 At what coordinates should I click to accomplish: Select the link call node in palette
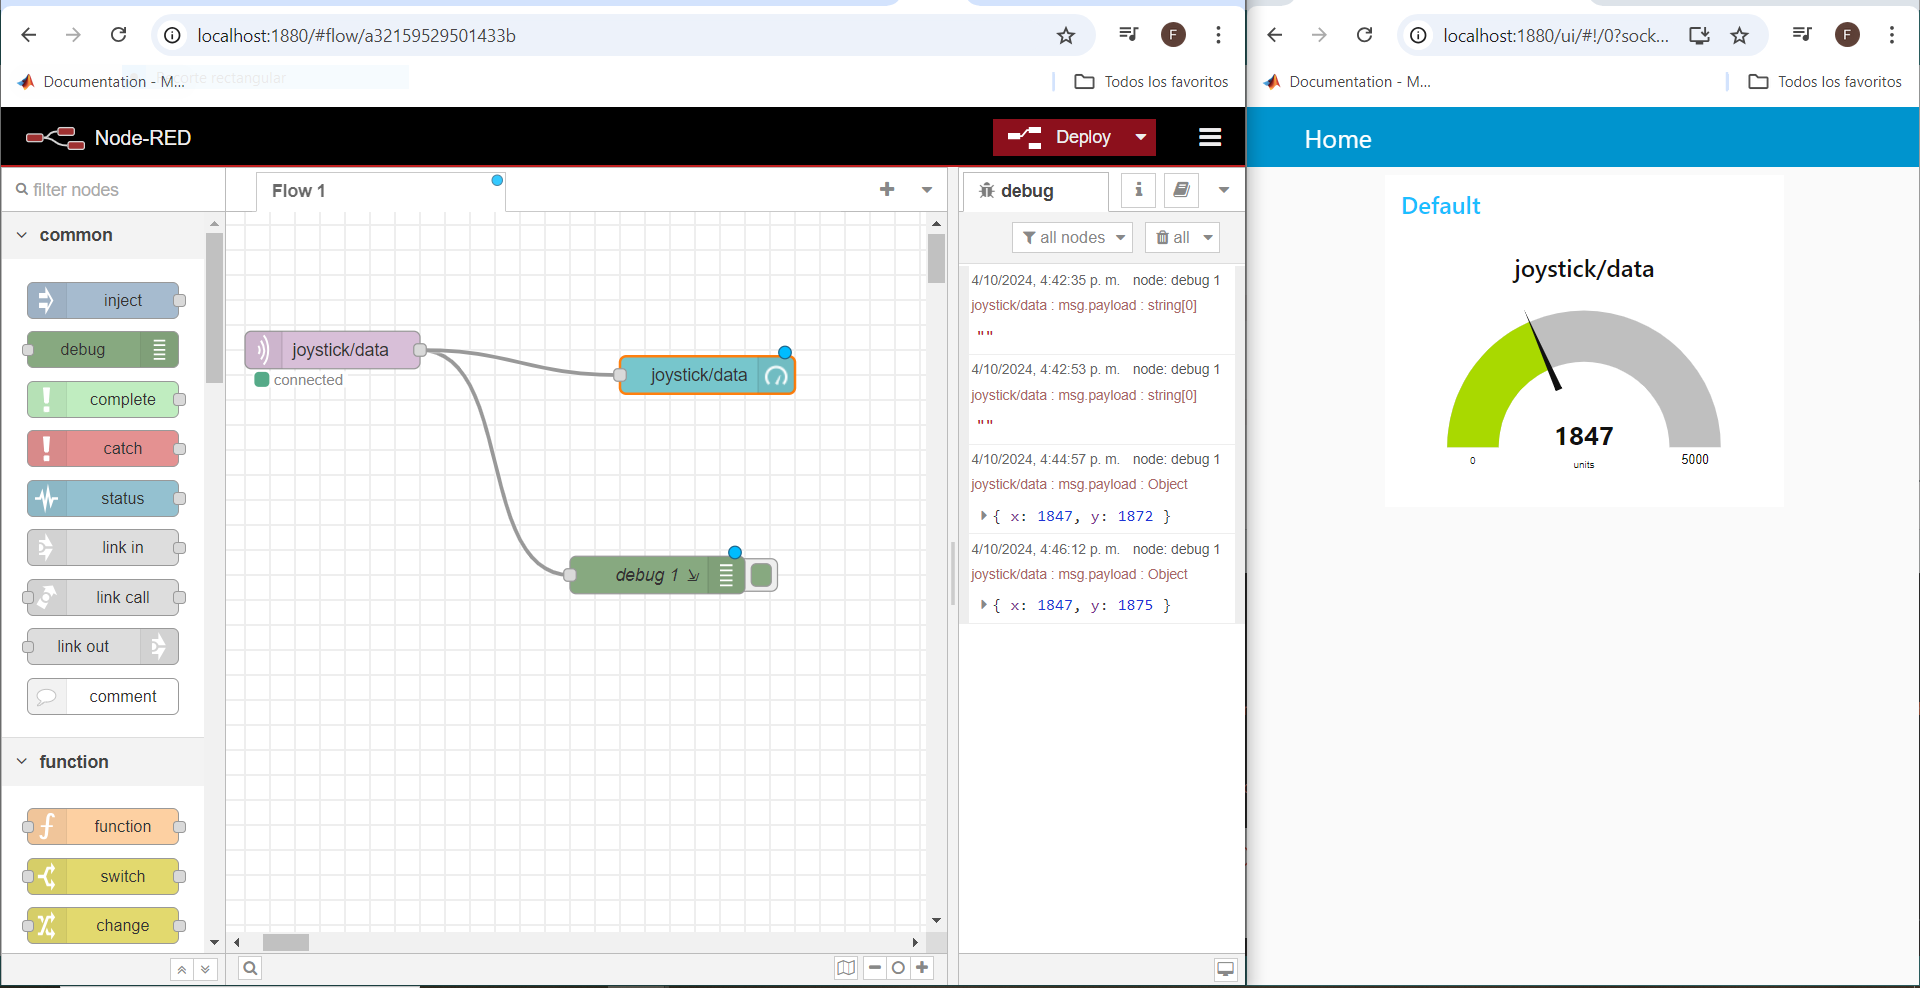[x=103, y=597]
